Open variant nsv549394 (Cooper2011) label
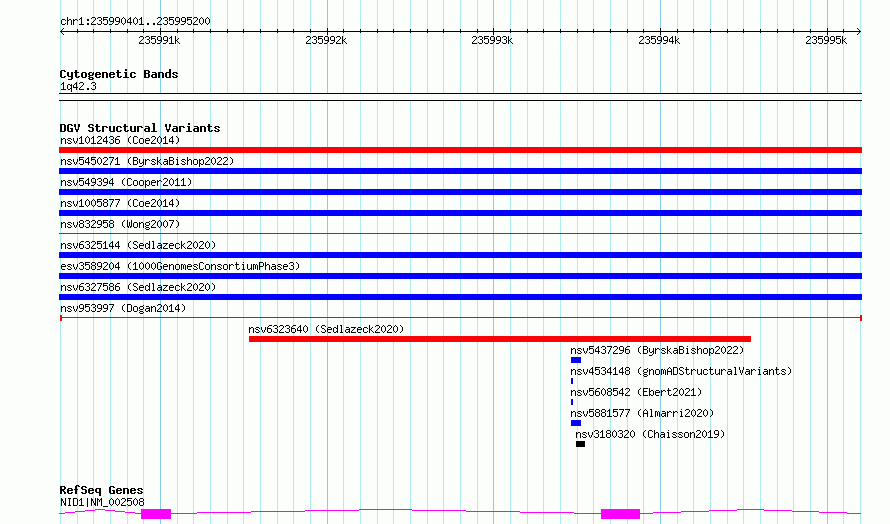 (x=126, y=182)
